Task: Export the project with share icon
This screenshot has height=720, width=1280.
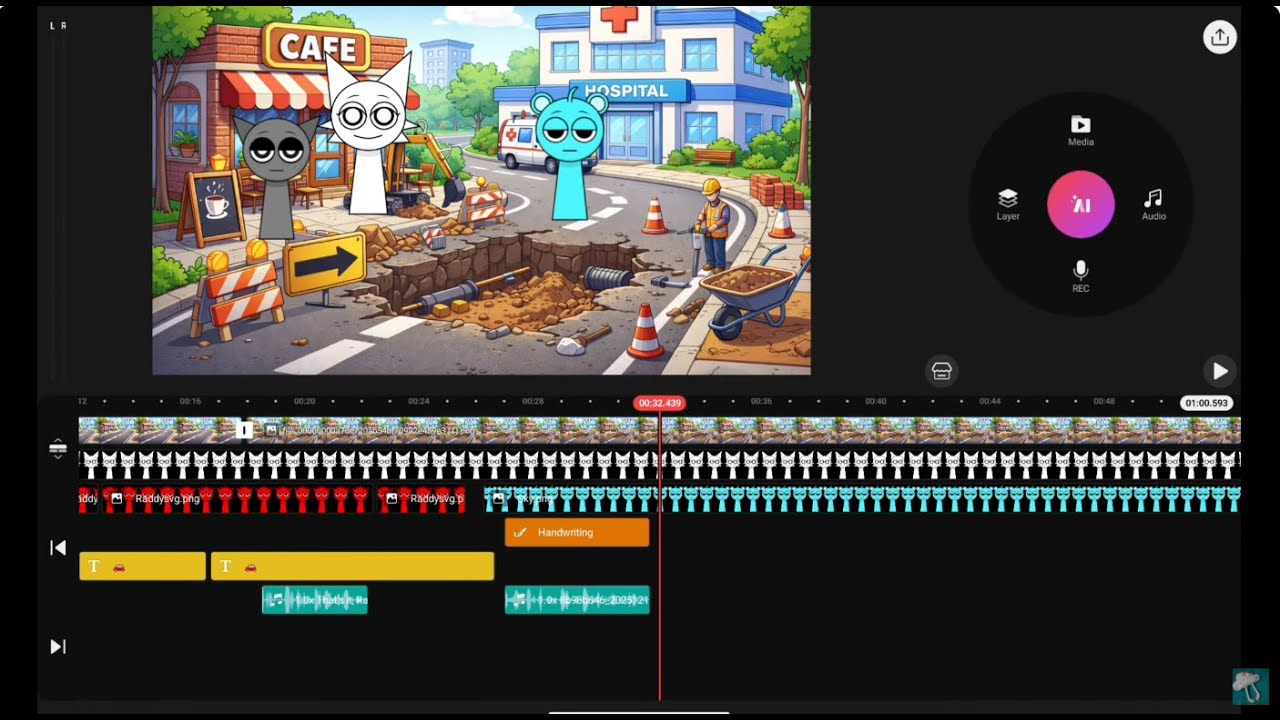Action: pos(1220,38)
